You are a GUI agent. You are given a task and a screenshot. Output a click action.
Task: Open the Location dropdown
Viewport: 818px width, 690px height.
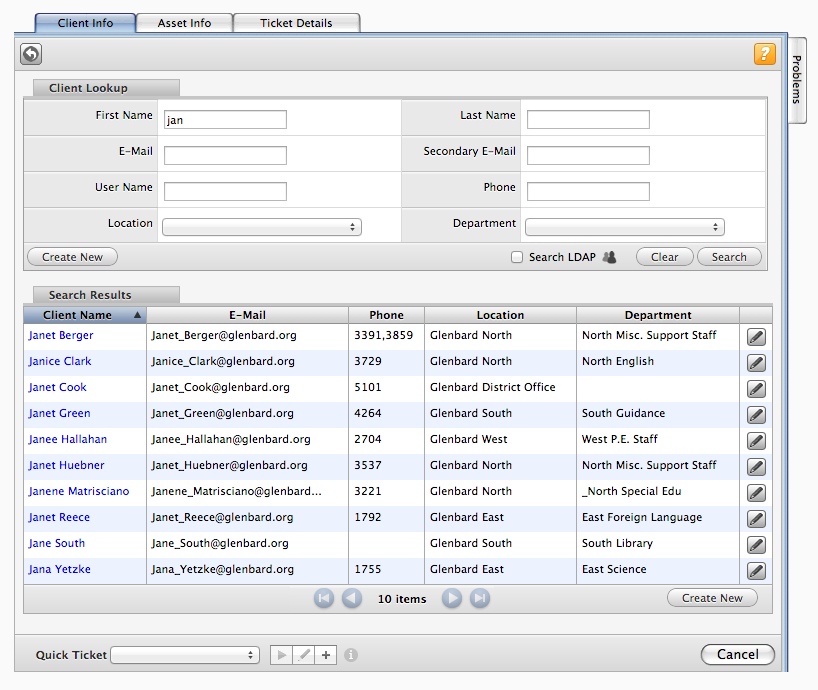coord(262,227)
